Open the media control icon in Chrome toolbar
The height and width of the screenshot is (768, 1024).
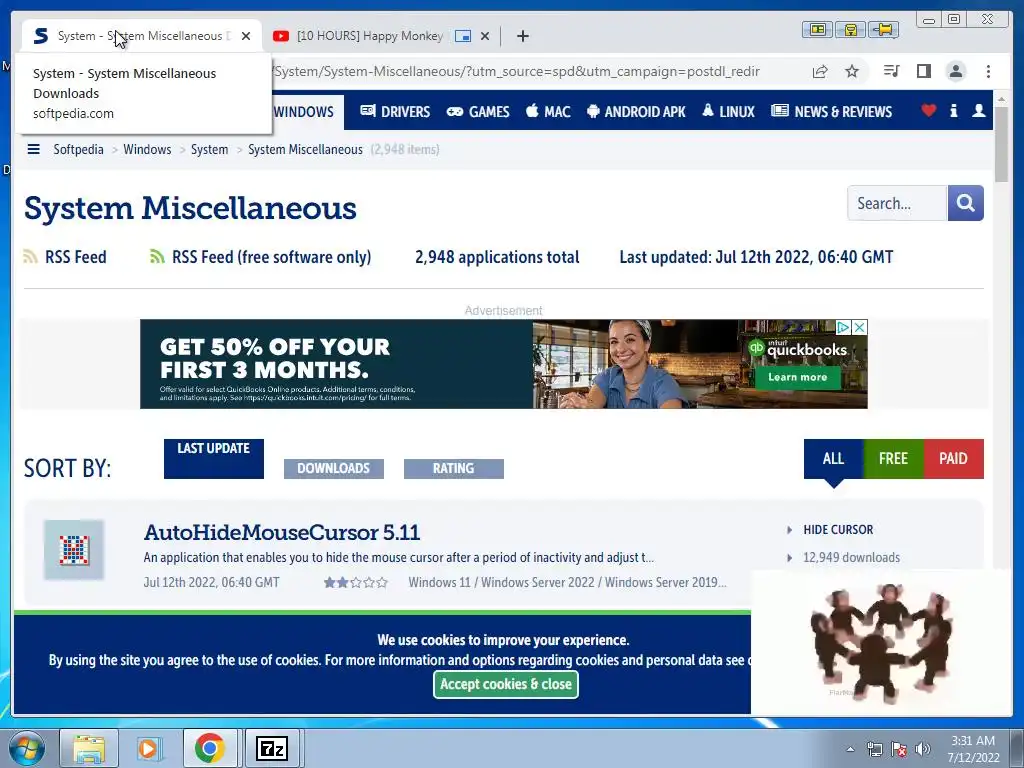(x=891, y=71)
